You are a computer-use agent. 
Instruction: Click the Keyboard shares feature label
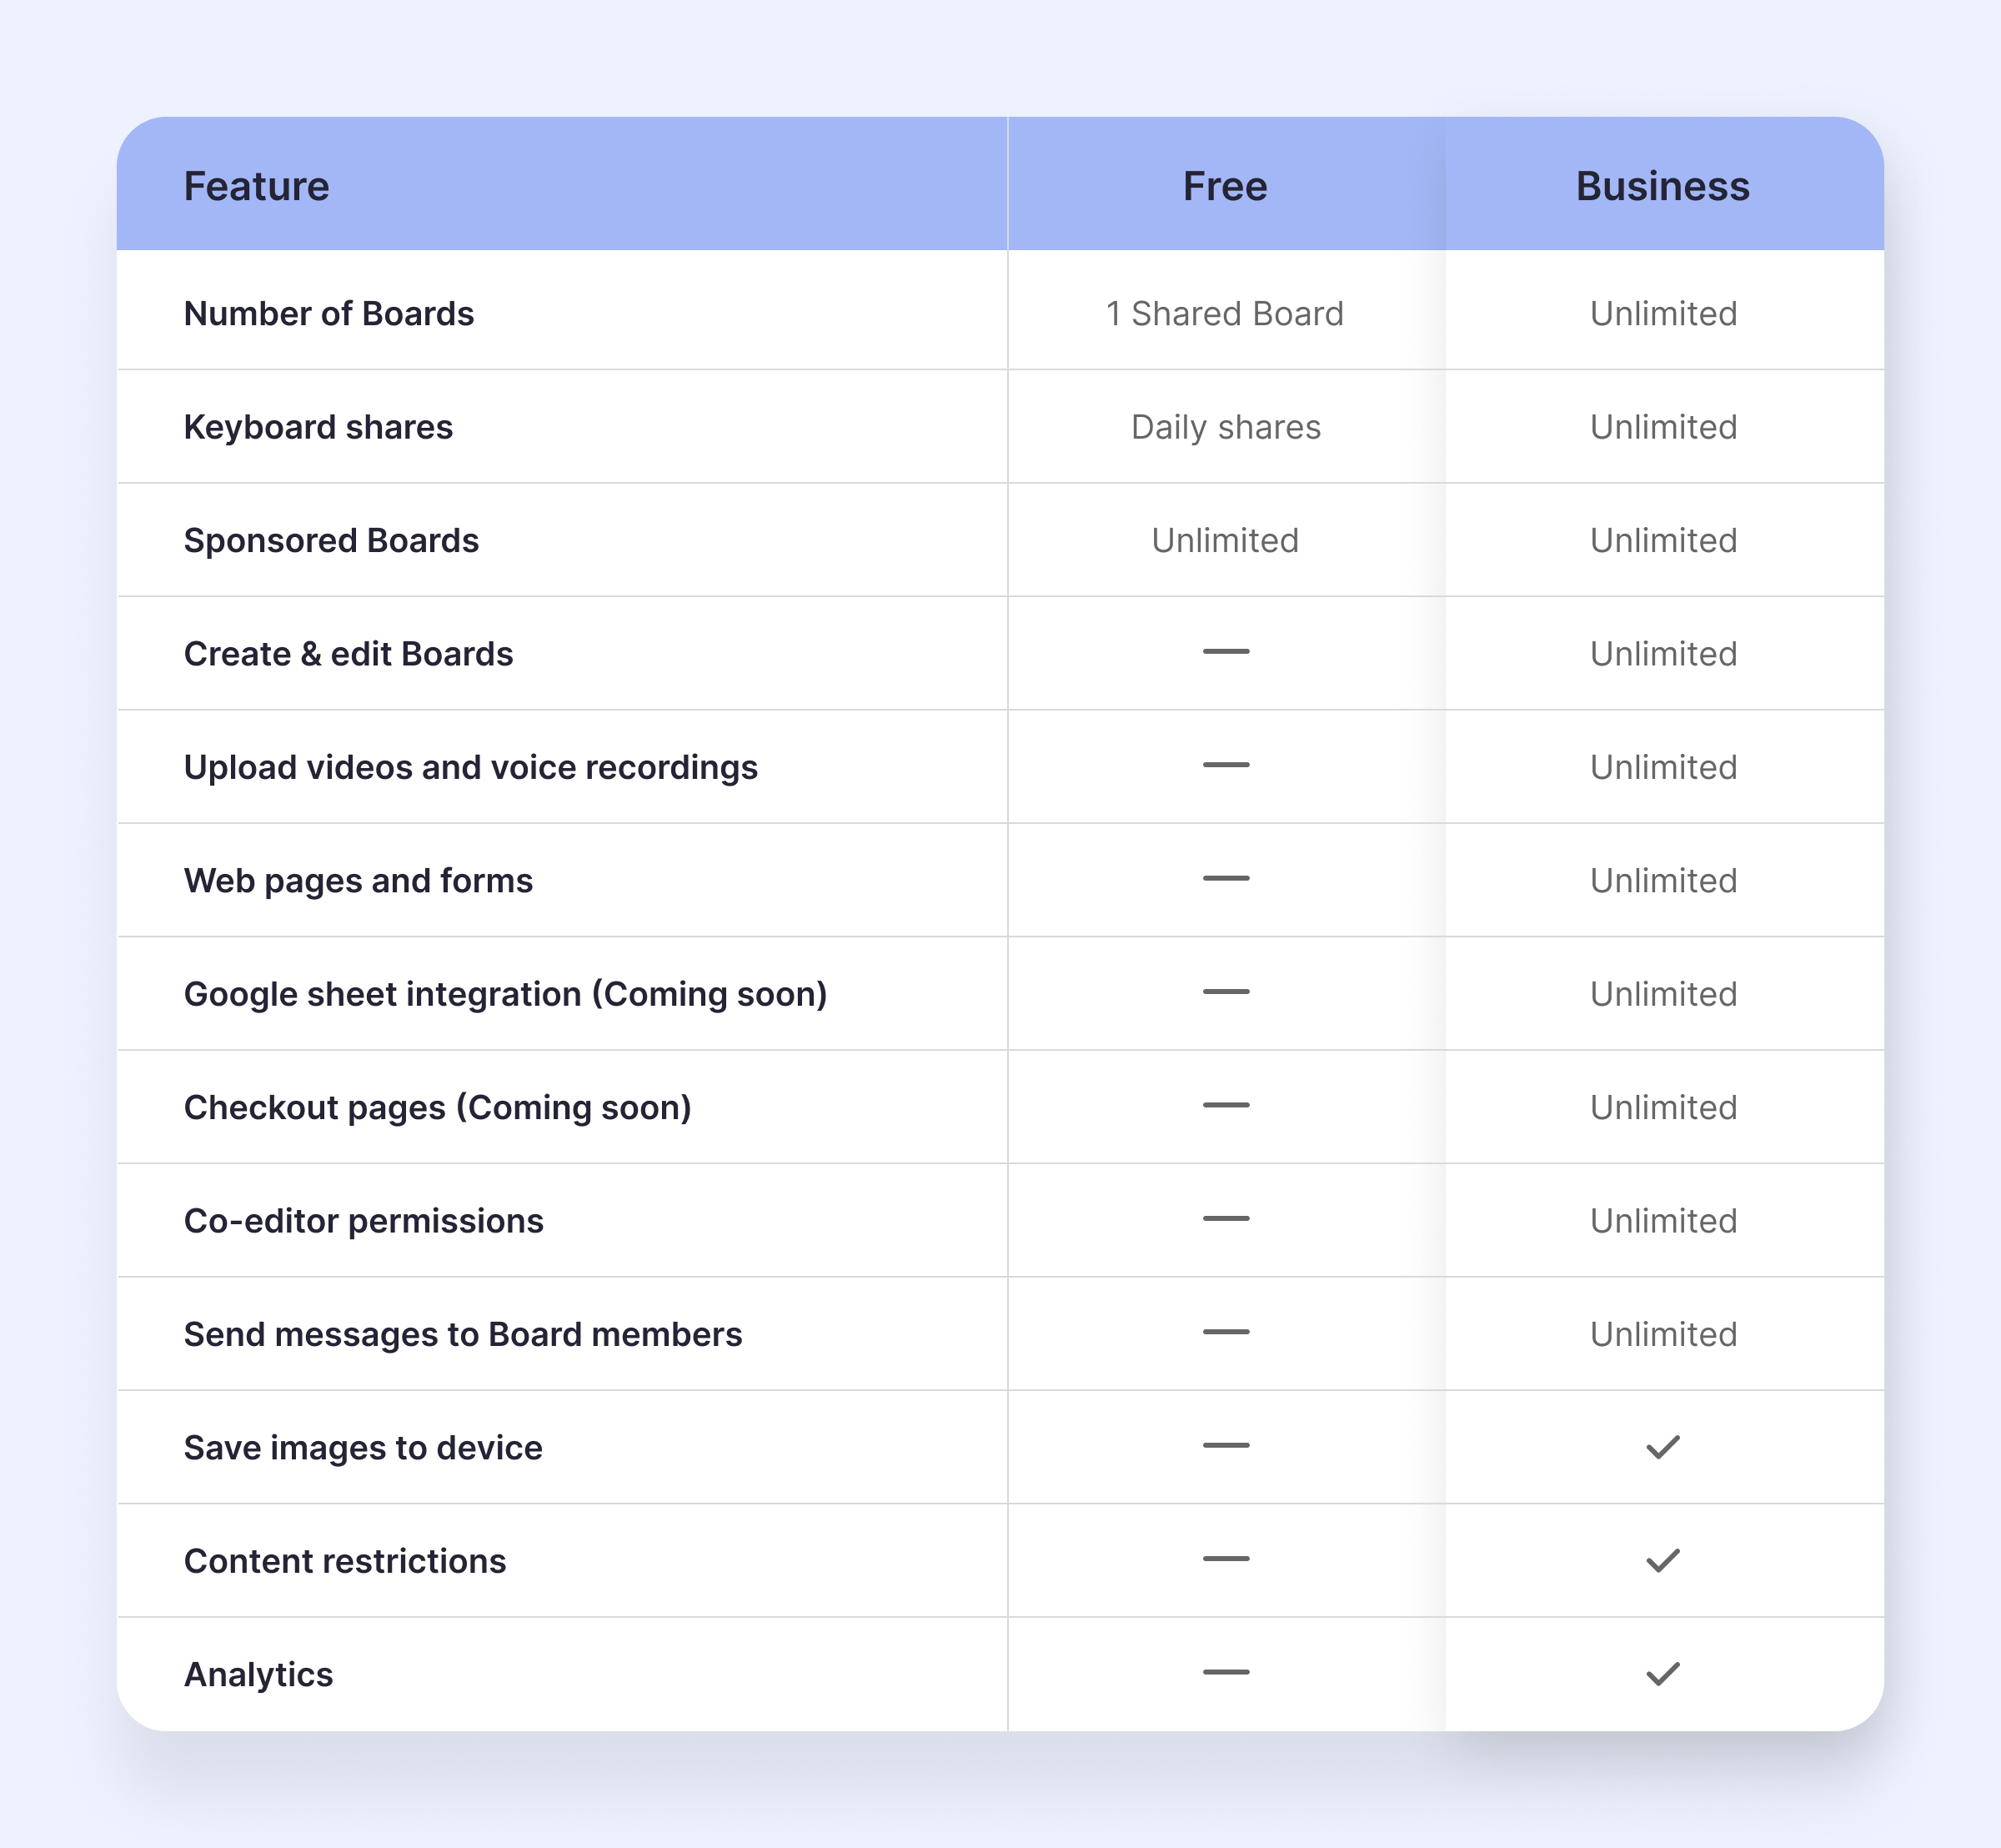pos(319,428)
